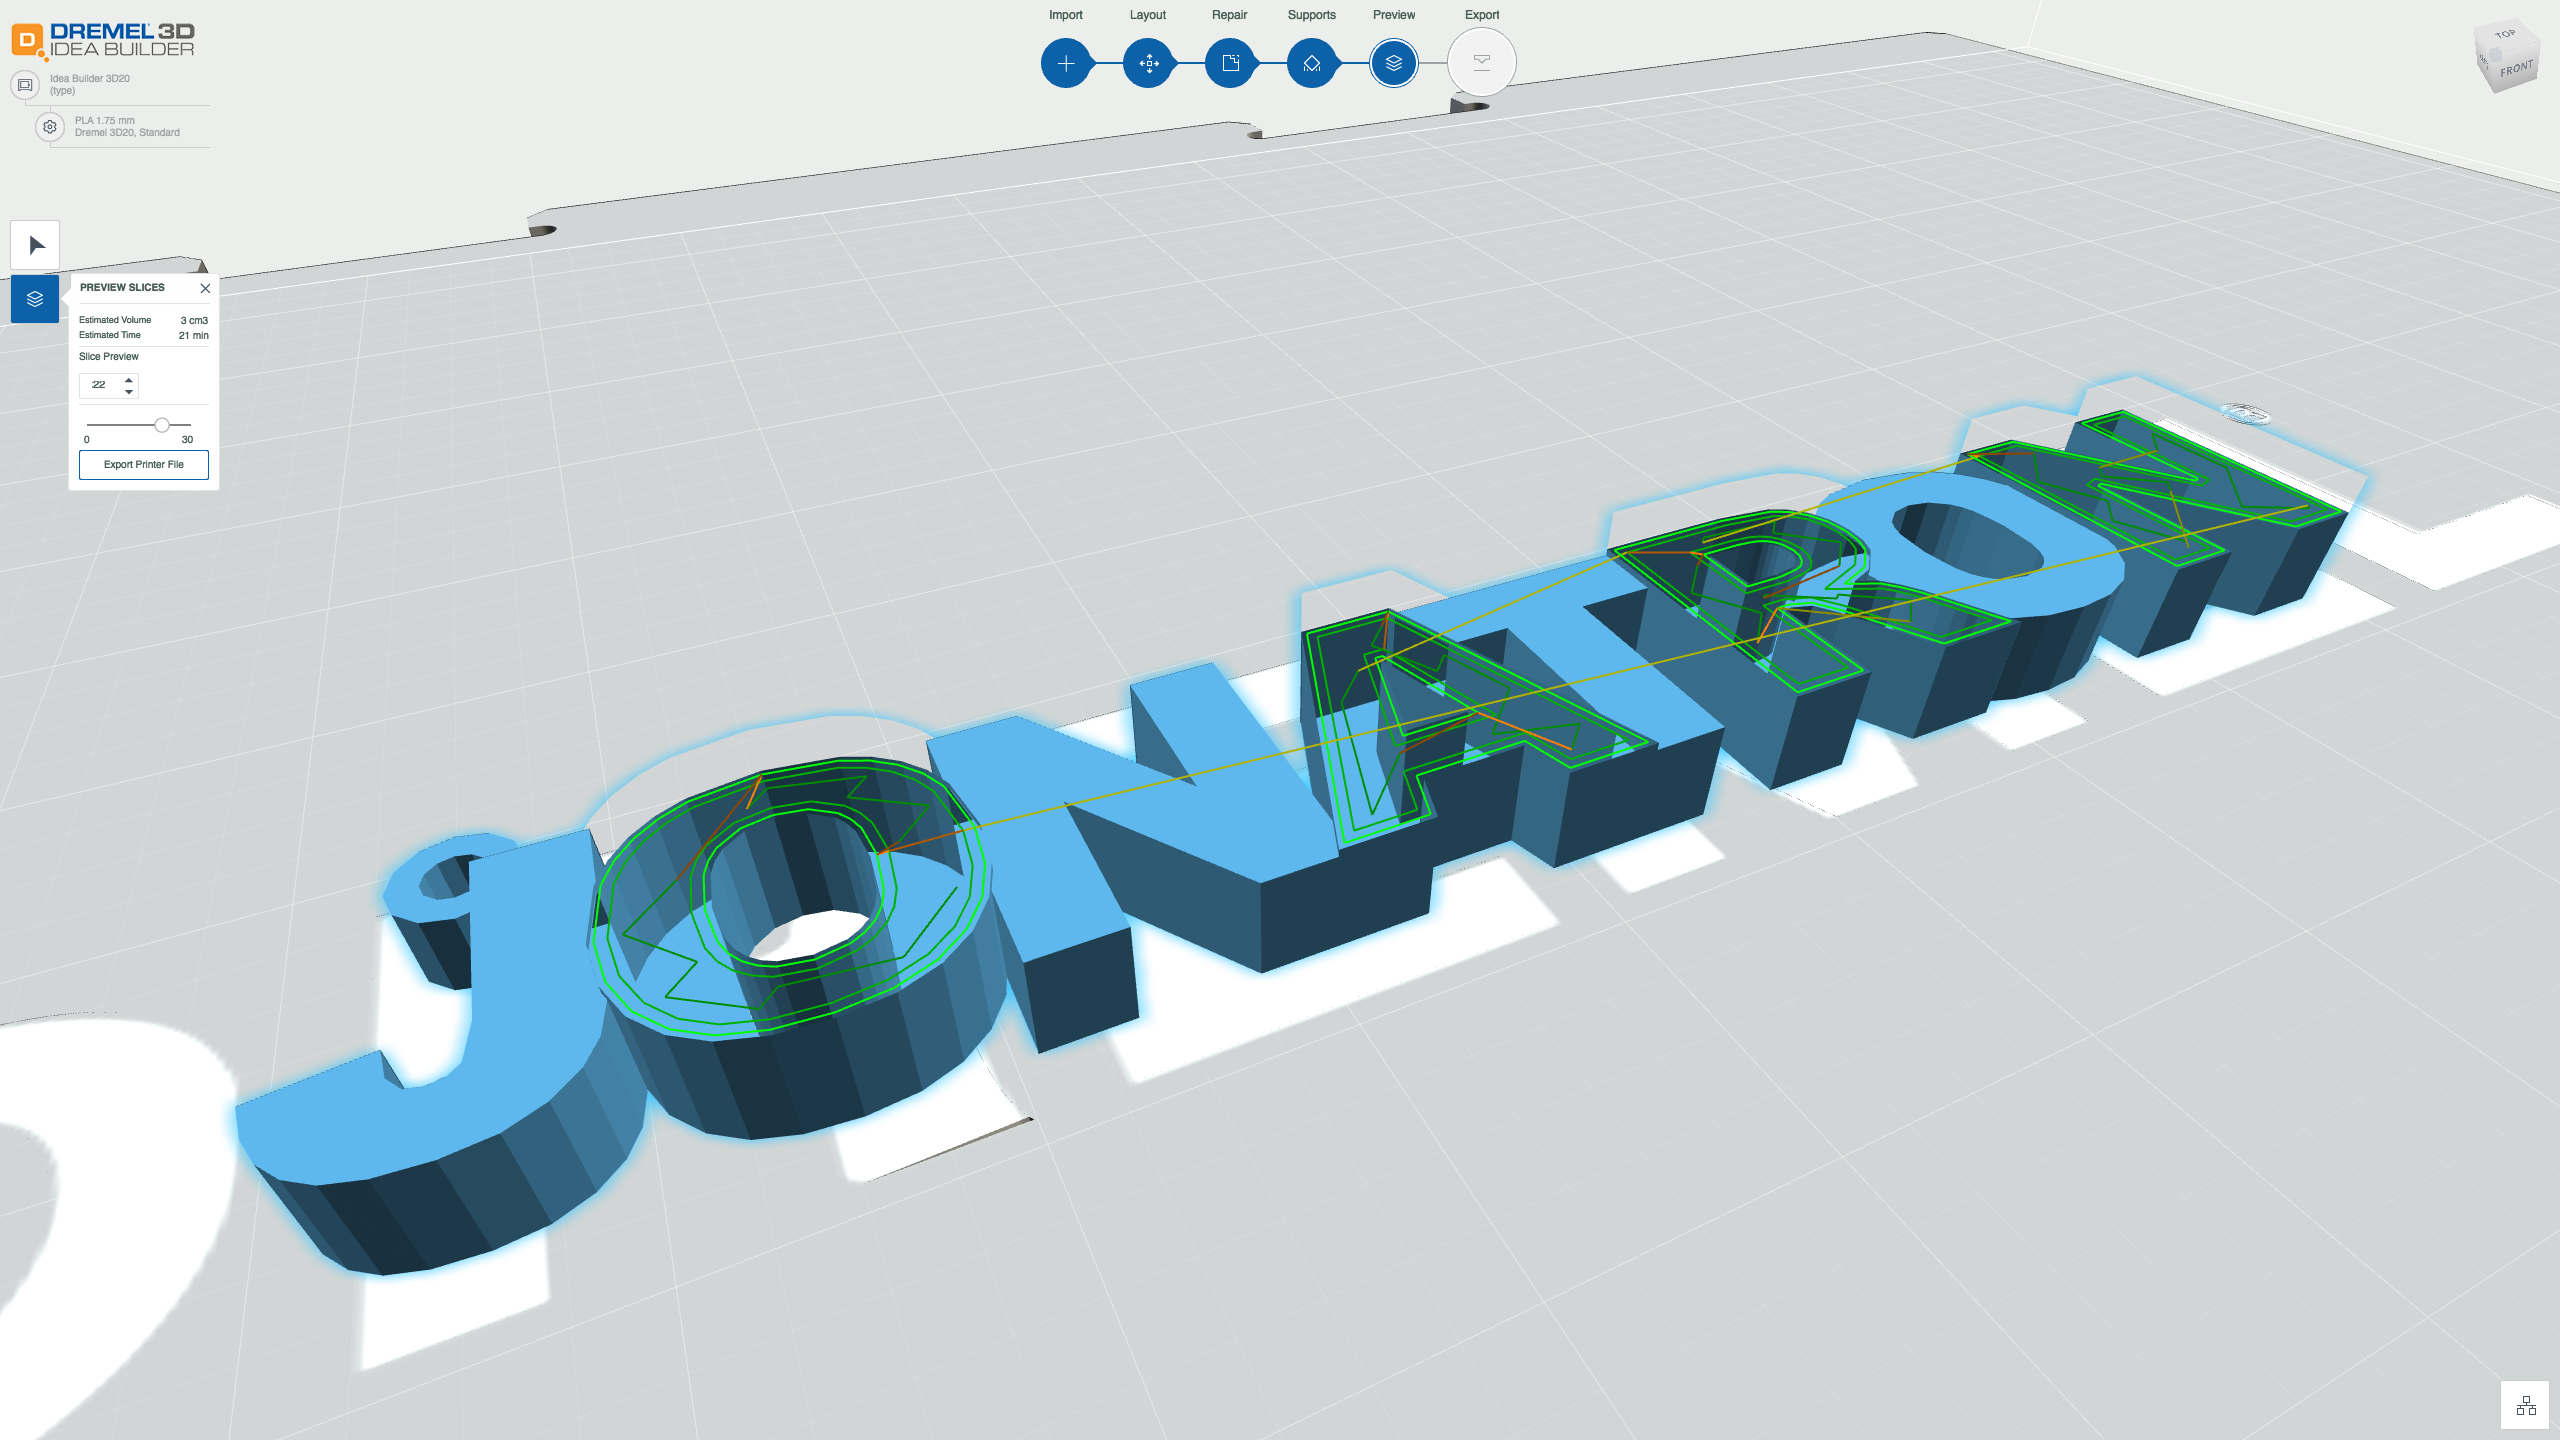
Task: Open the Supports step icon
Action: coord(1312,63)
